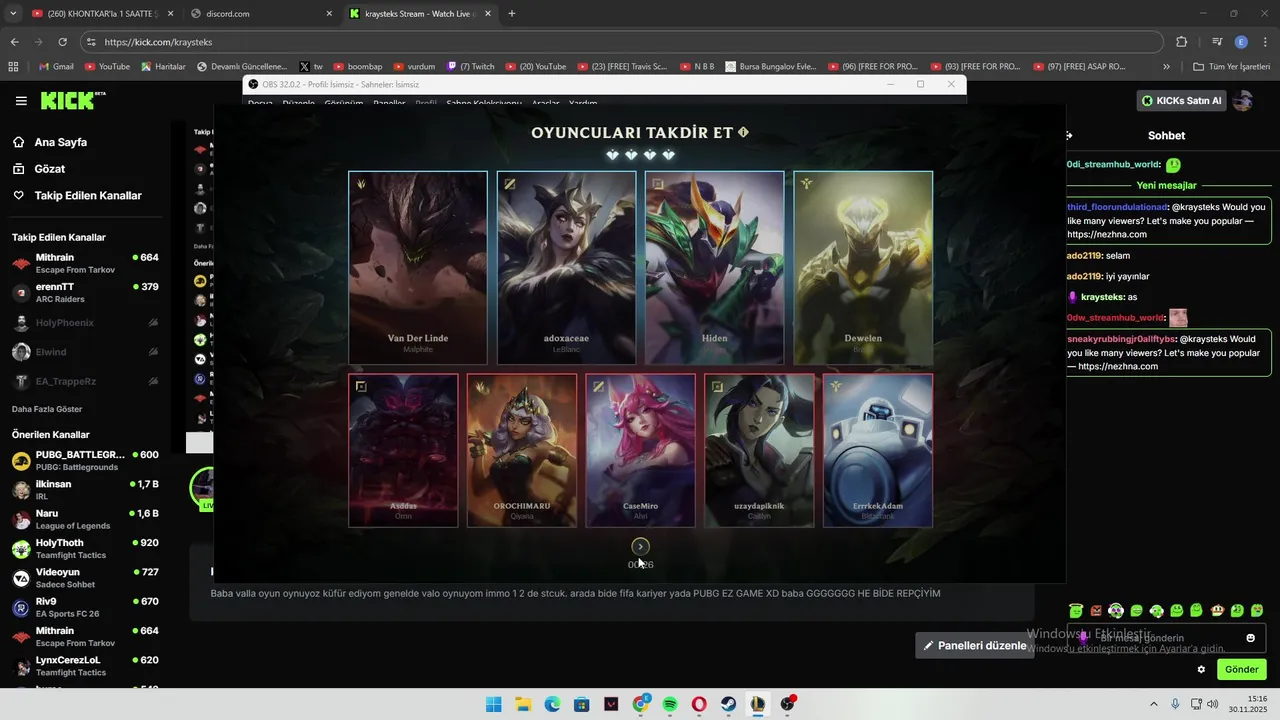Screen dimensions: 1280x720
Task: Open the Gmail bookmark
Action: [x=56, y=67]
